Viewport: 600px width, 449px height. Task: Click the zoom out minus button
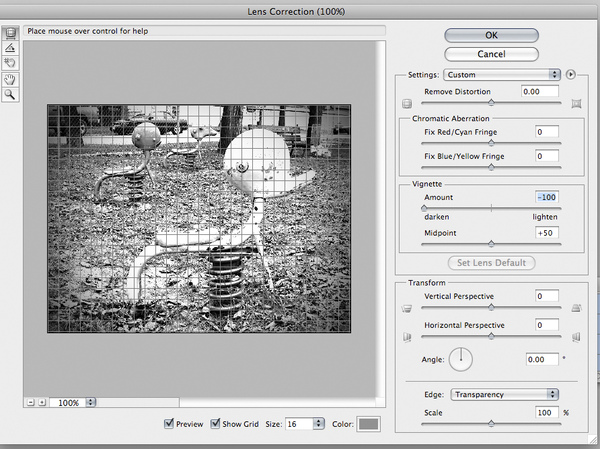pyautogui.click(x=31, y=402)
